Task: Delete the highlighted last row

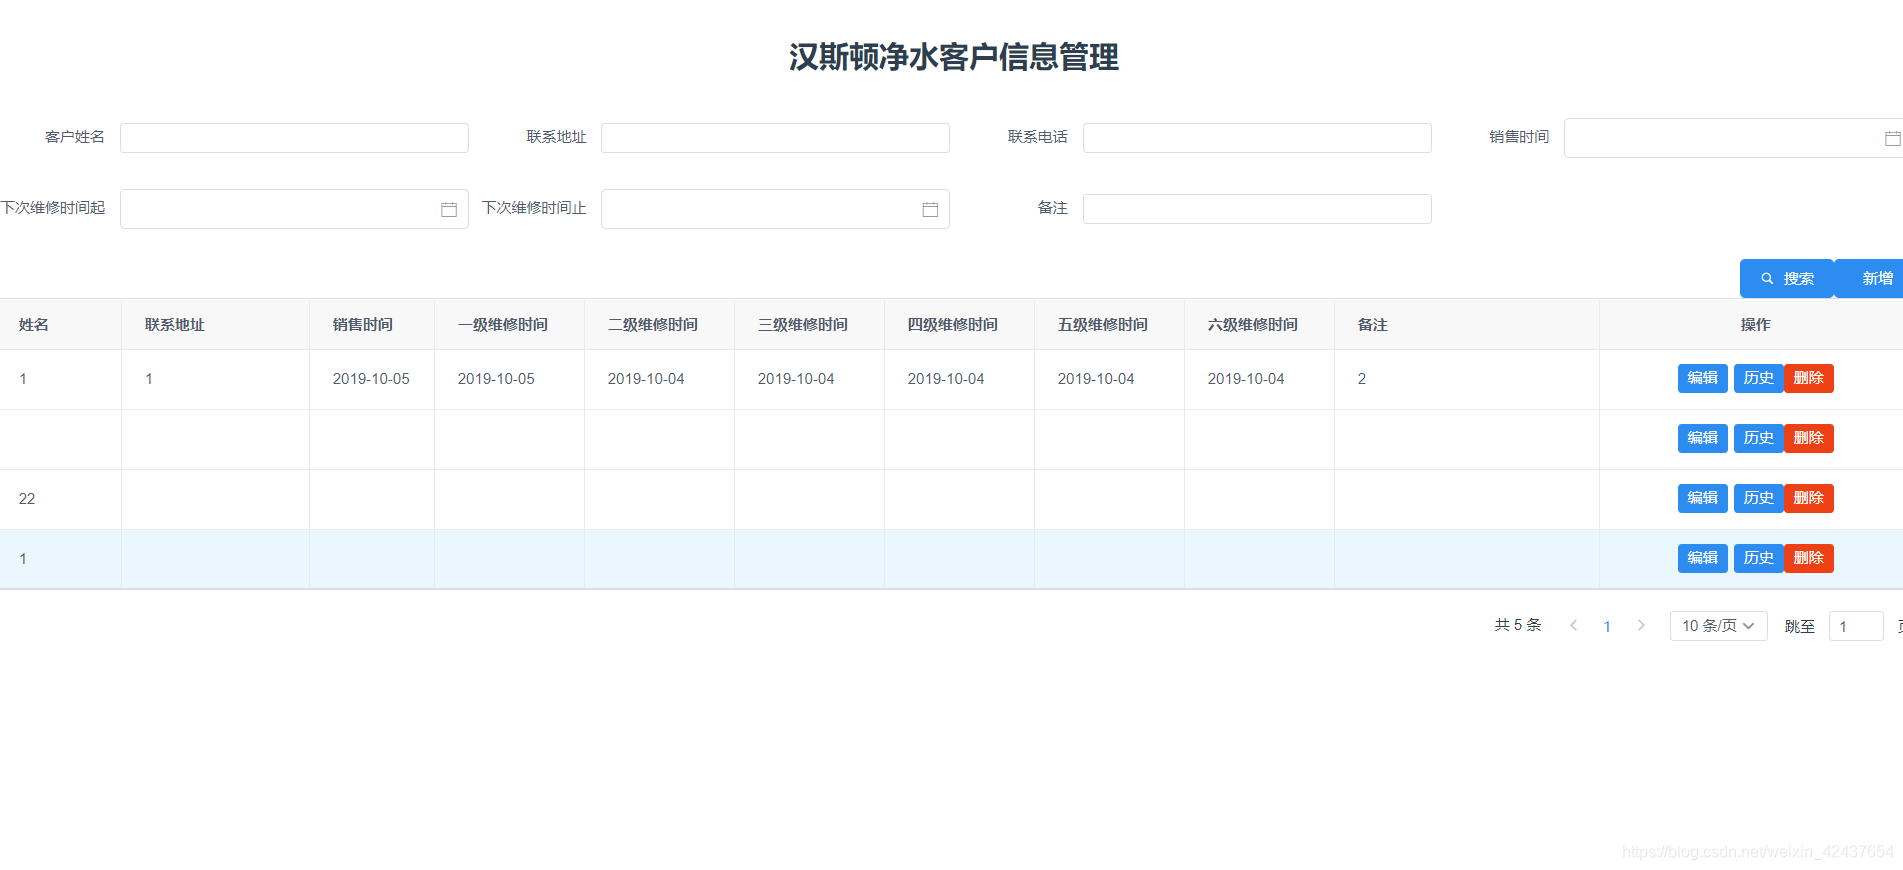Action: pyautogui.click(x=1808, y=558)
